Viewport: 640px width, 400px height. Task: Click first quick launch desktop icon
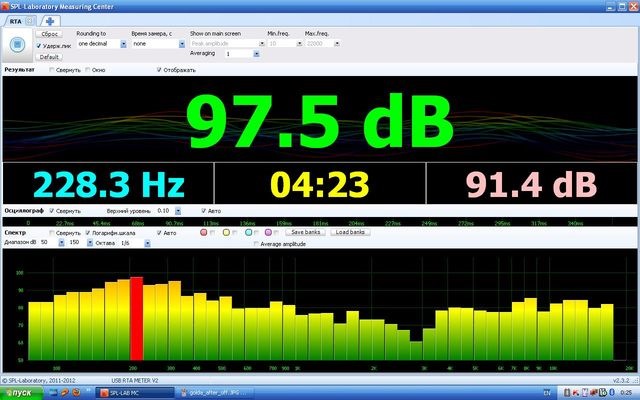(54, 393)
